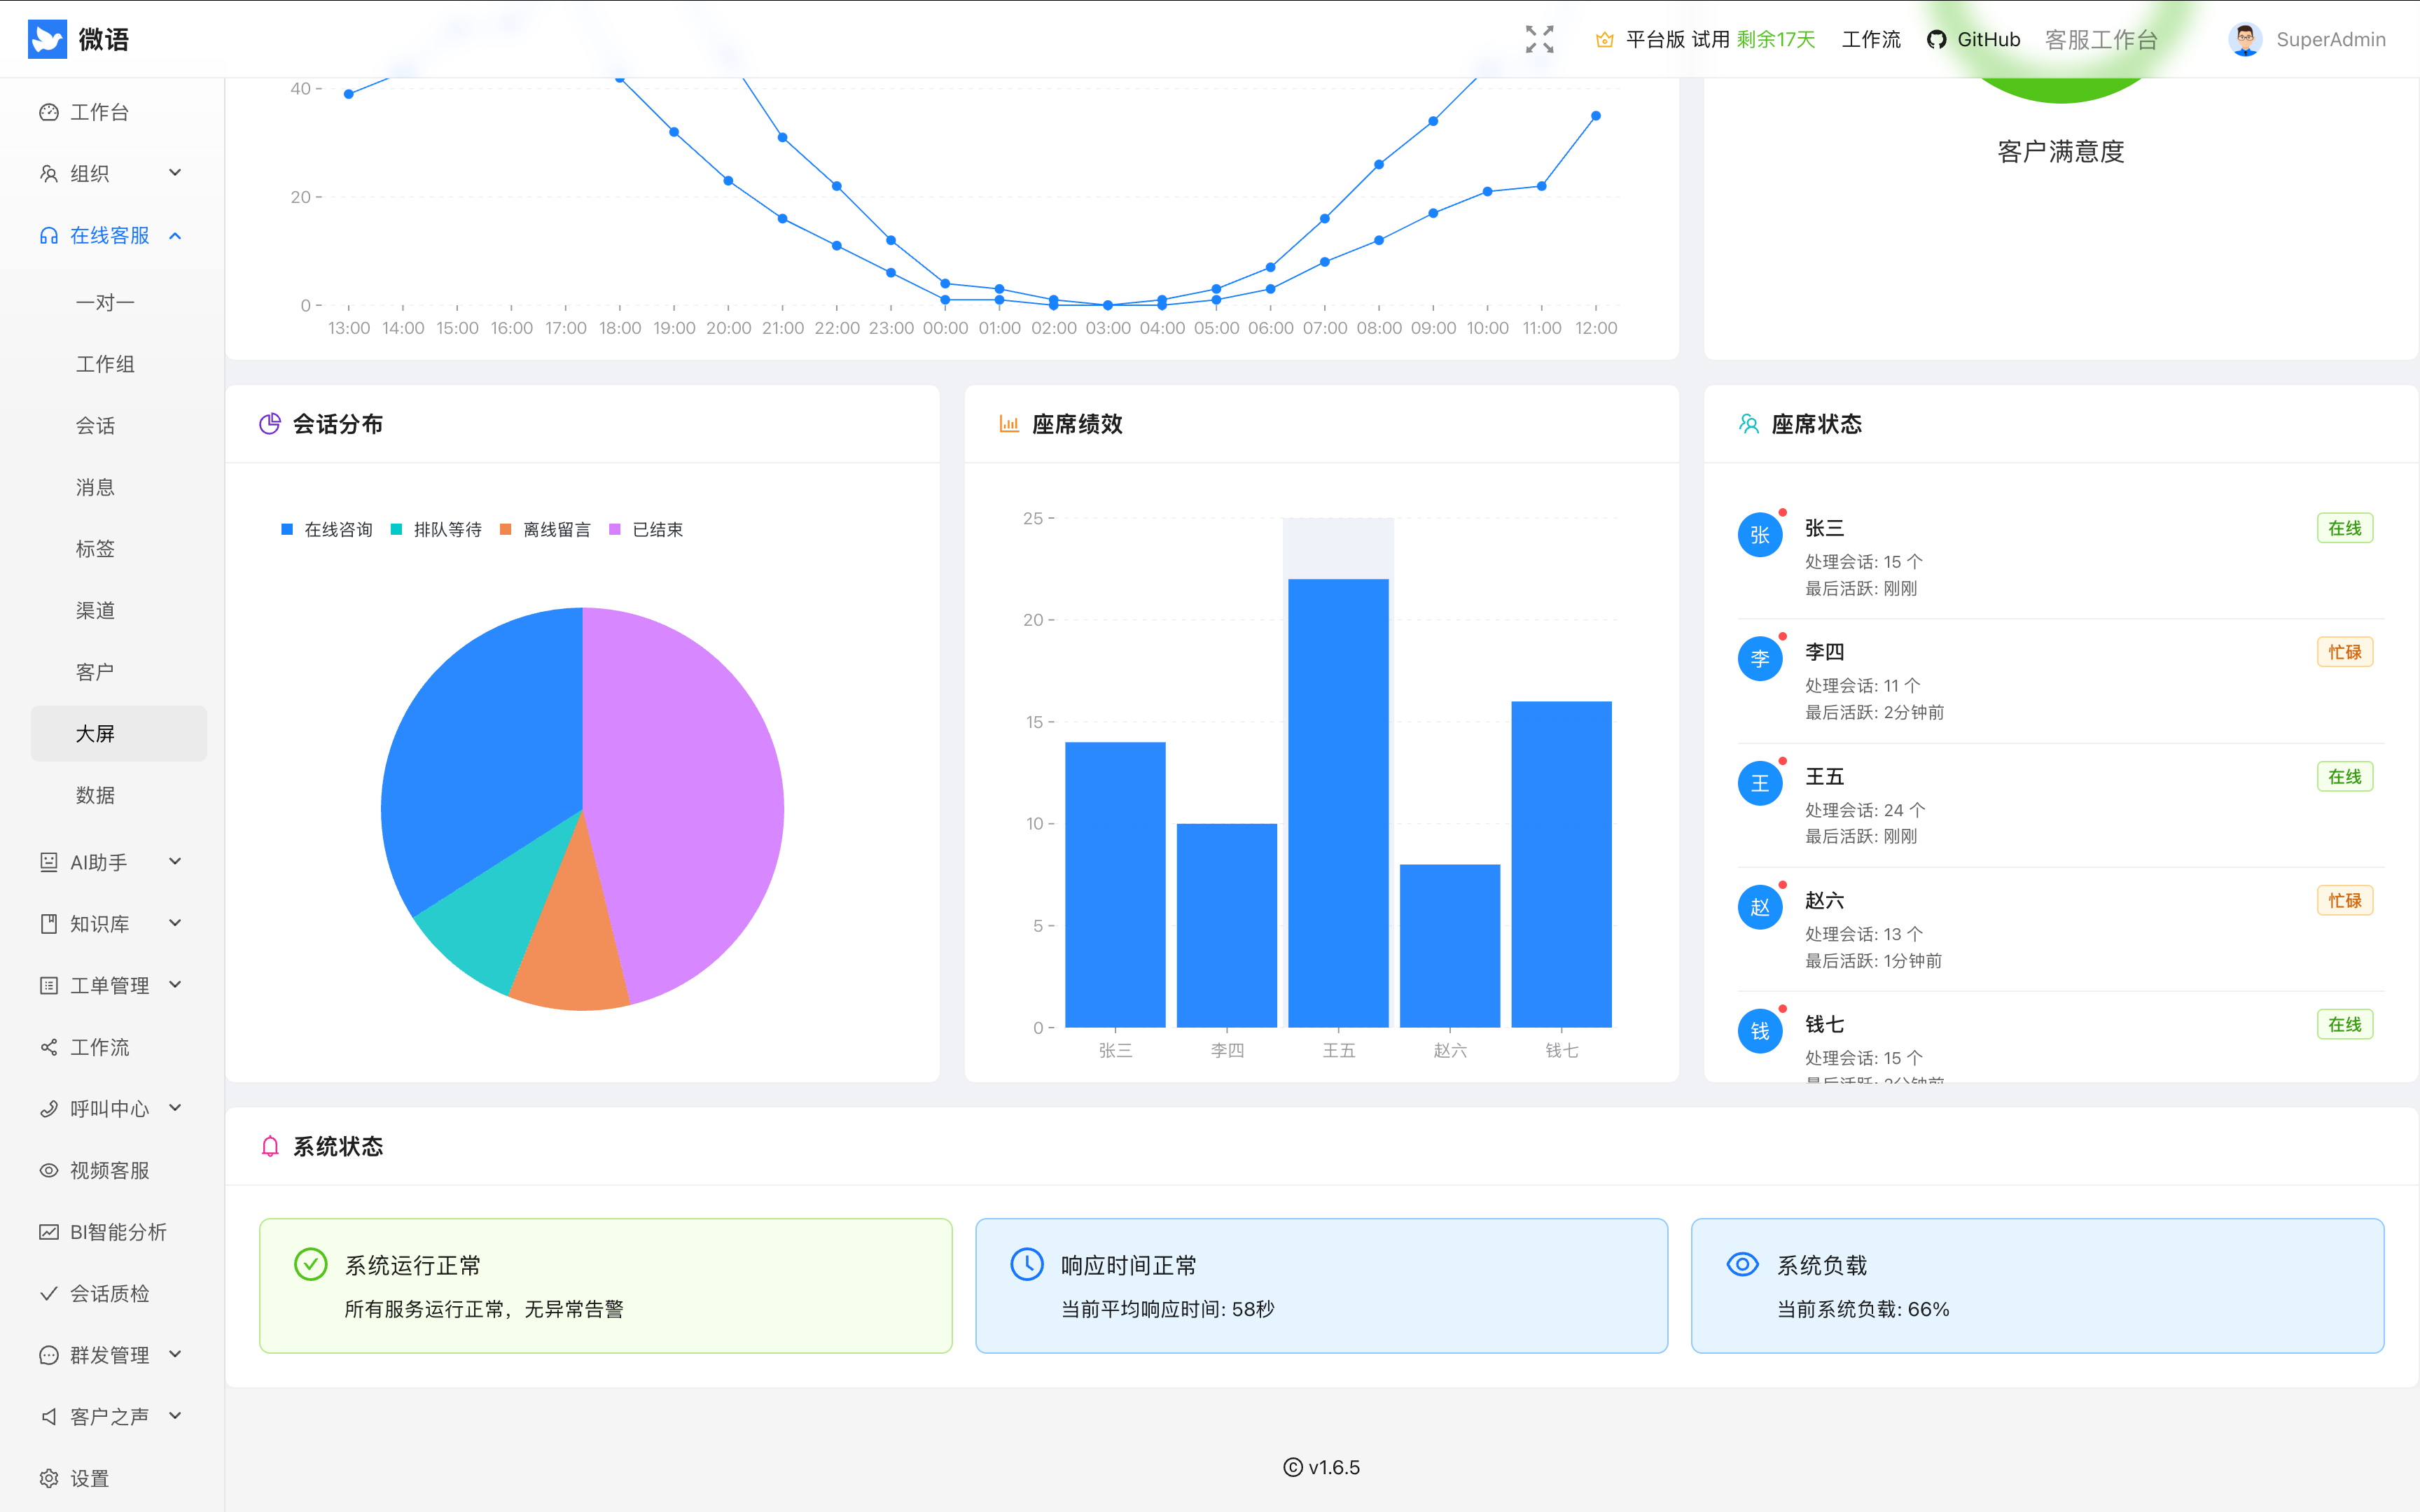Open the 一对一 submenu item
The image size is (2420, 1512).
click(x=118, y=303)
